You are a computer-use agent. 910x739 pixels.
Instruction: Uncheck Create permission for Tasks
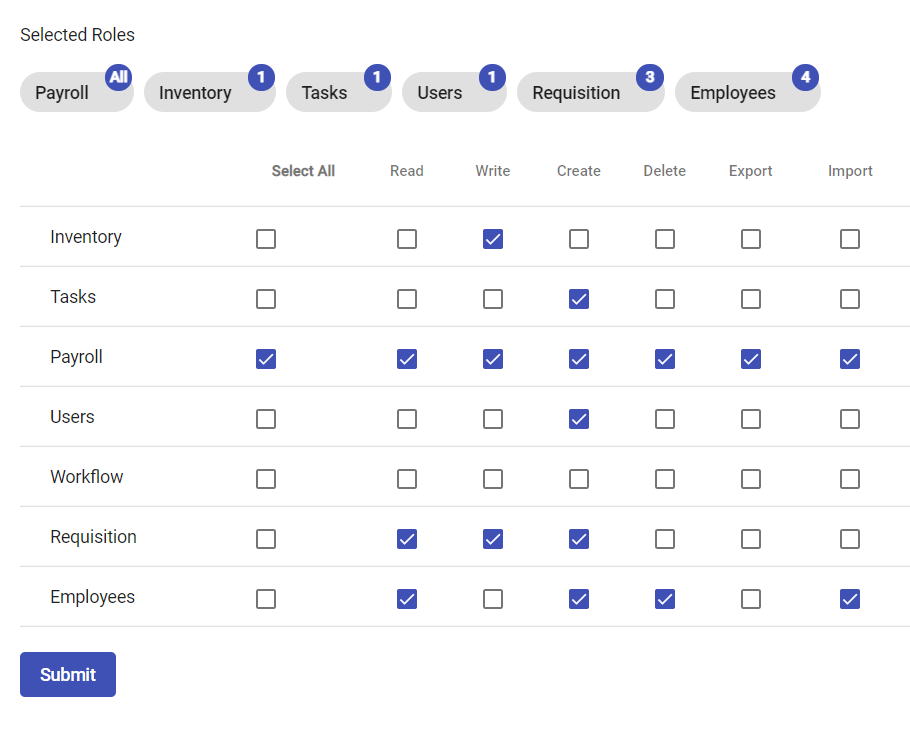pyautogui.click(x=579, y=299)
